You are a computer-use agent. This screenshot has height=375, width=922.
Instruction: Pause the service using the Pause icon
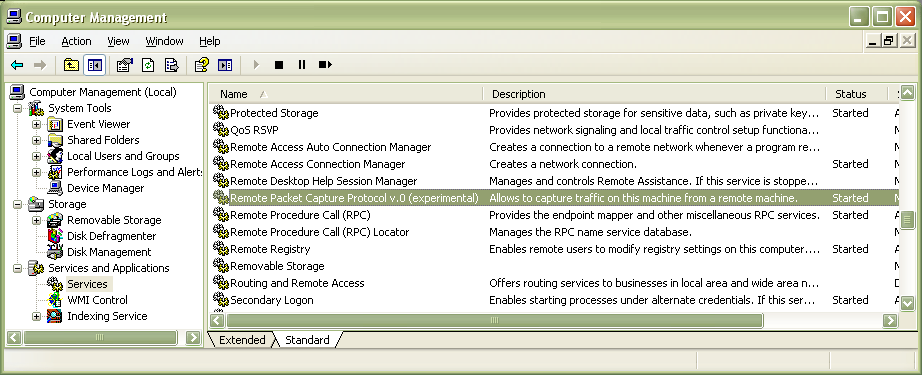pos(302,65)
